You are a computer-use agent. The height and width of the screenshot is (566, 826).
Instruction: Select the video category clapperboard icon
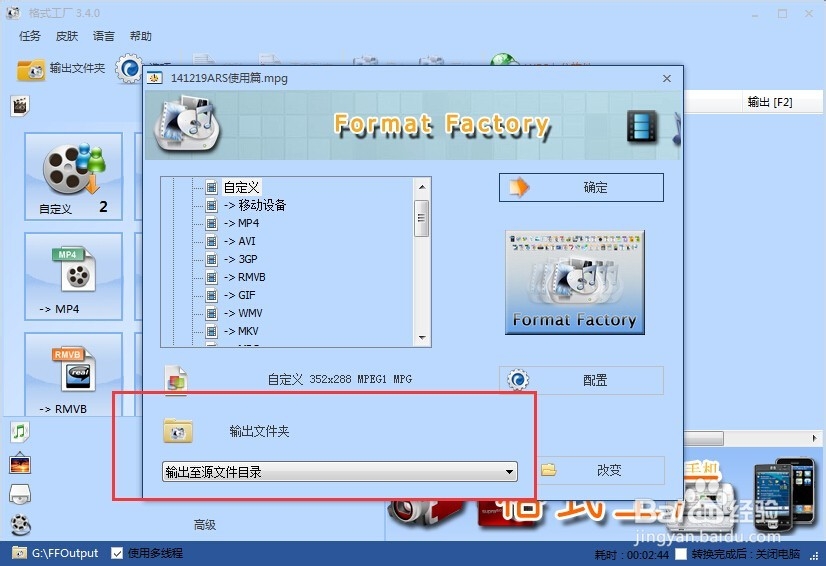point(20,105)
